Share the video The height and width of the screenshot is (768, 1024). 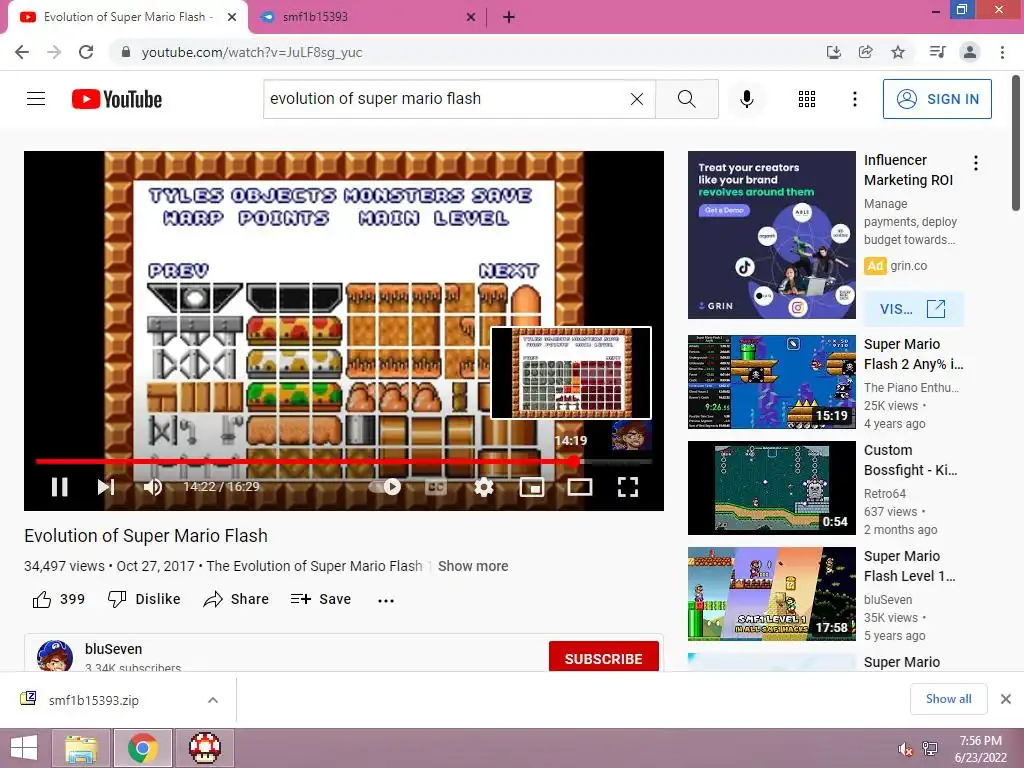pyautogui.click(x=236, y=600)
